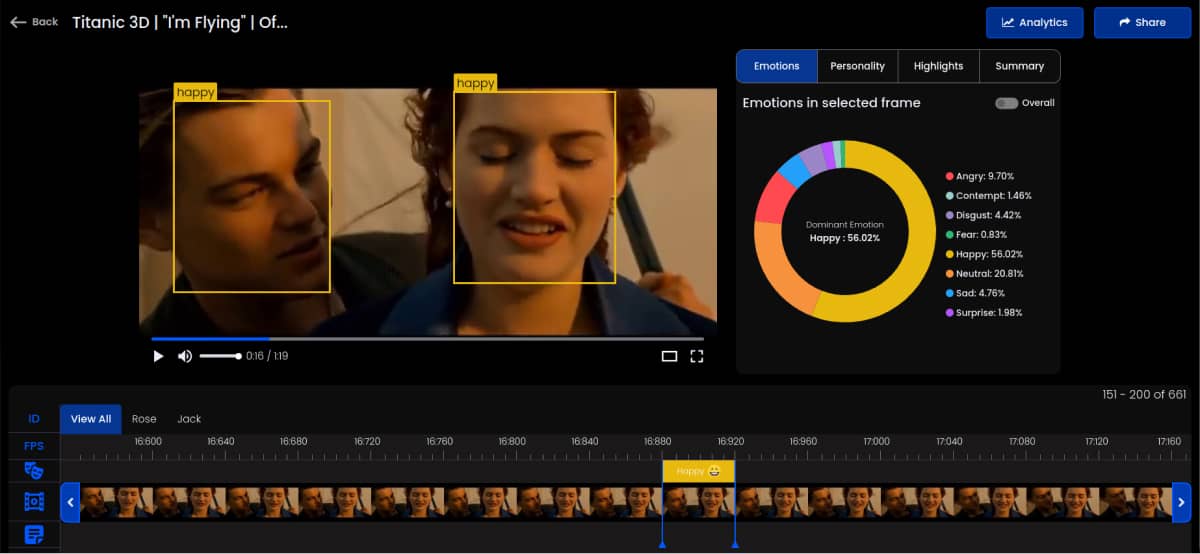The width and height of the screenshot is (1200, 554).
Task: Select the emotion masks row icon
Action: click(34, 470)
